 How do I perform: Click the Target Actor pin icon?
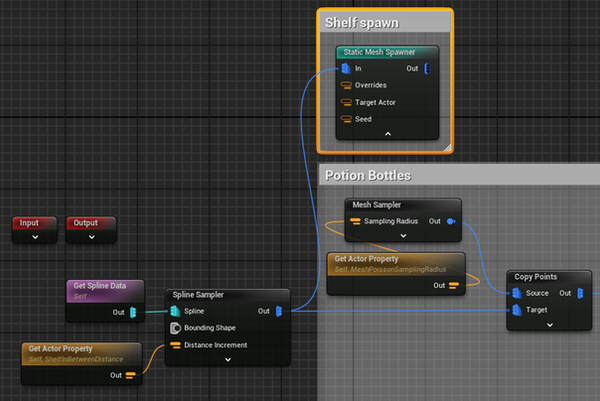click(346, 102)
